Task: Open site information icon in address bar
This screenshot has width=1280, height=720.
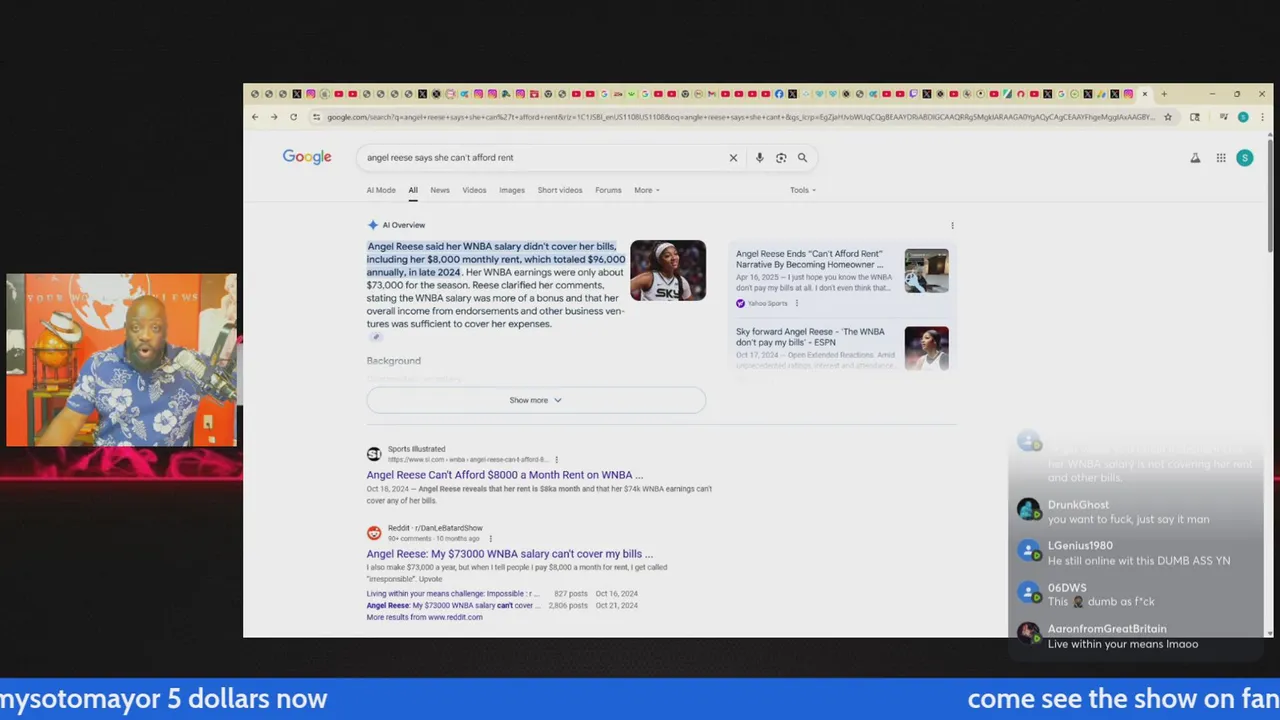Action: point(316,117)
